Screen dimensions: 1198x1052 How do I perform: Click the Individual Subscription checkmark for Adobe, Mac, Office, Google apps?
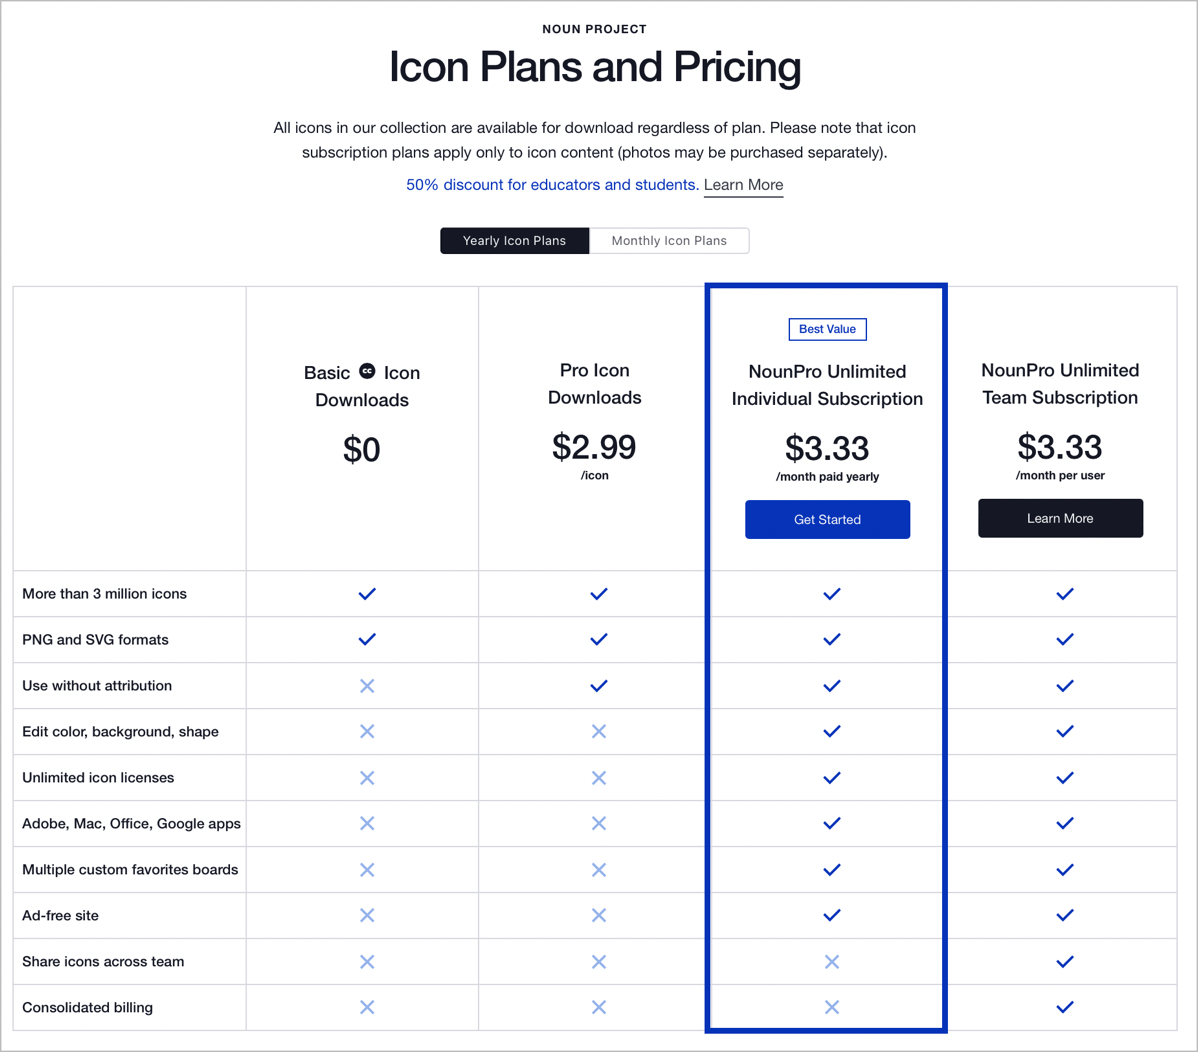pos(831,823)
